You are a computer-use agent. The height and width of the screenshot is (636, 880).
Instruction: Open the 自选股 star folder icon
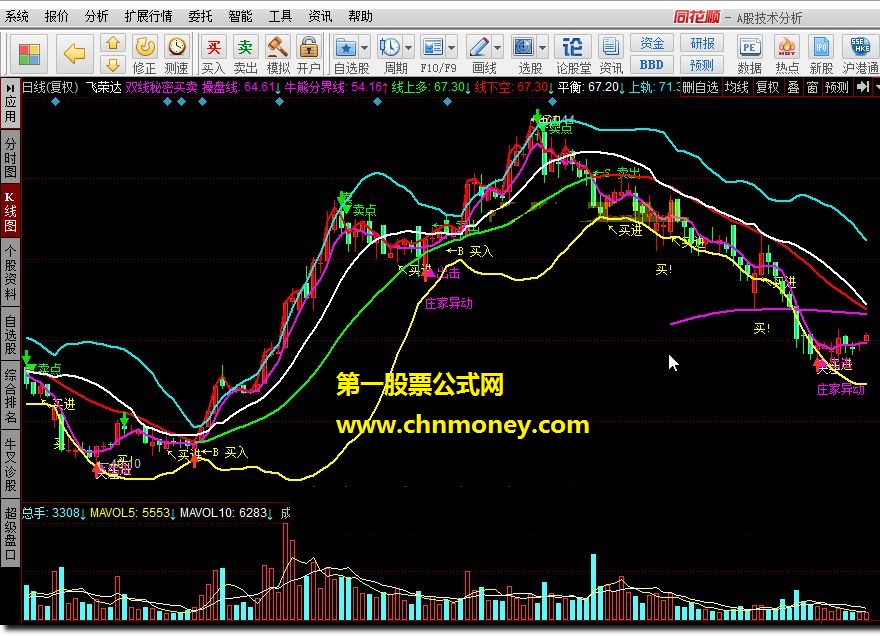point(346,48)
